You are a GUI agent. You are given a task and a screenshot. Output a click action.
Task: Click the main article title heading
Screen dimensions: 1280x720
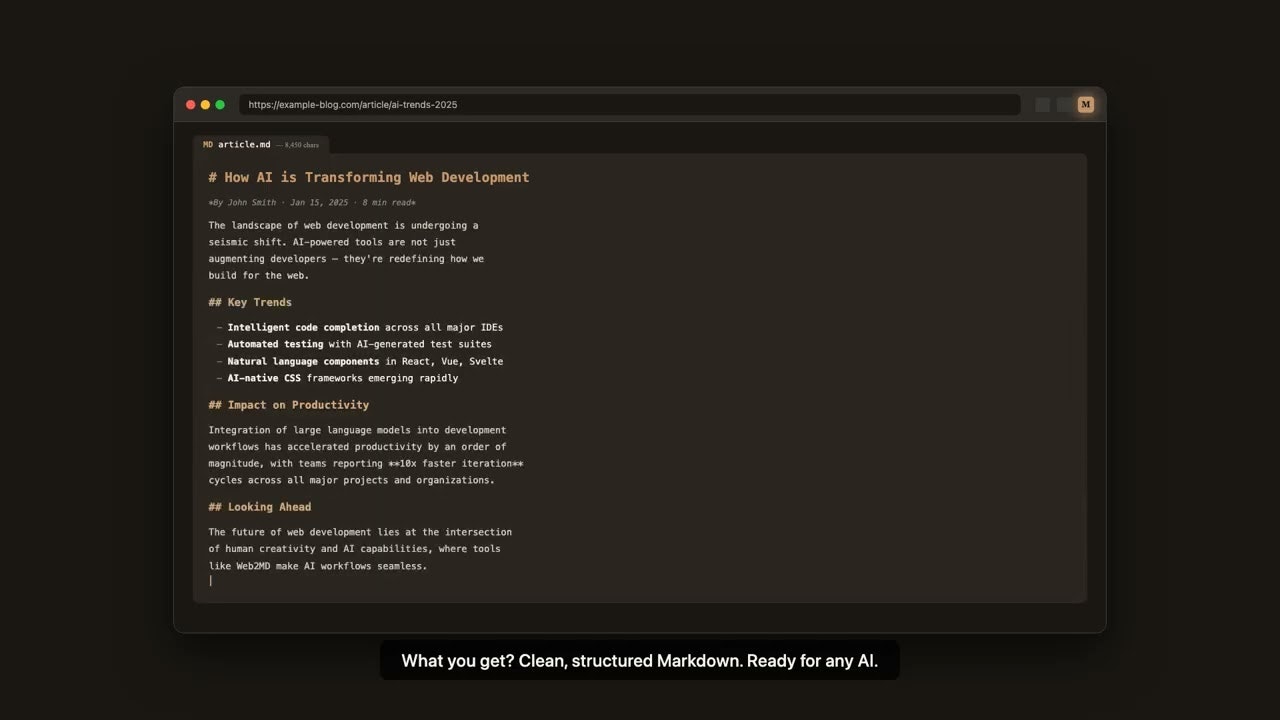[x=368, y=177]
